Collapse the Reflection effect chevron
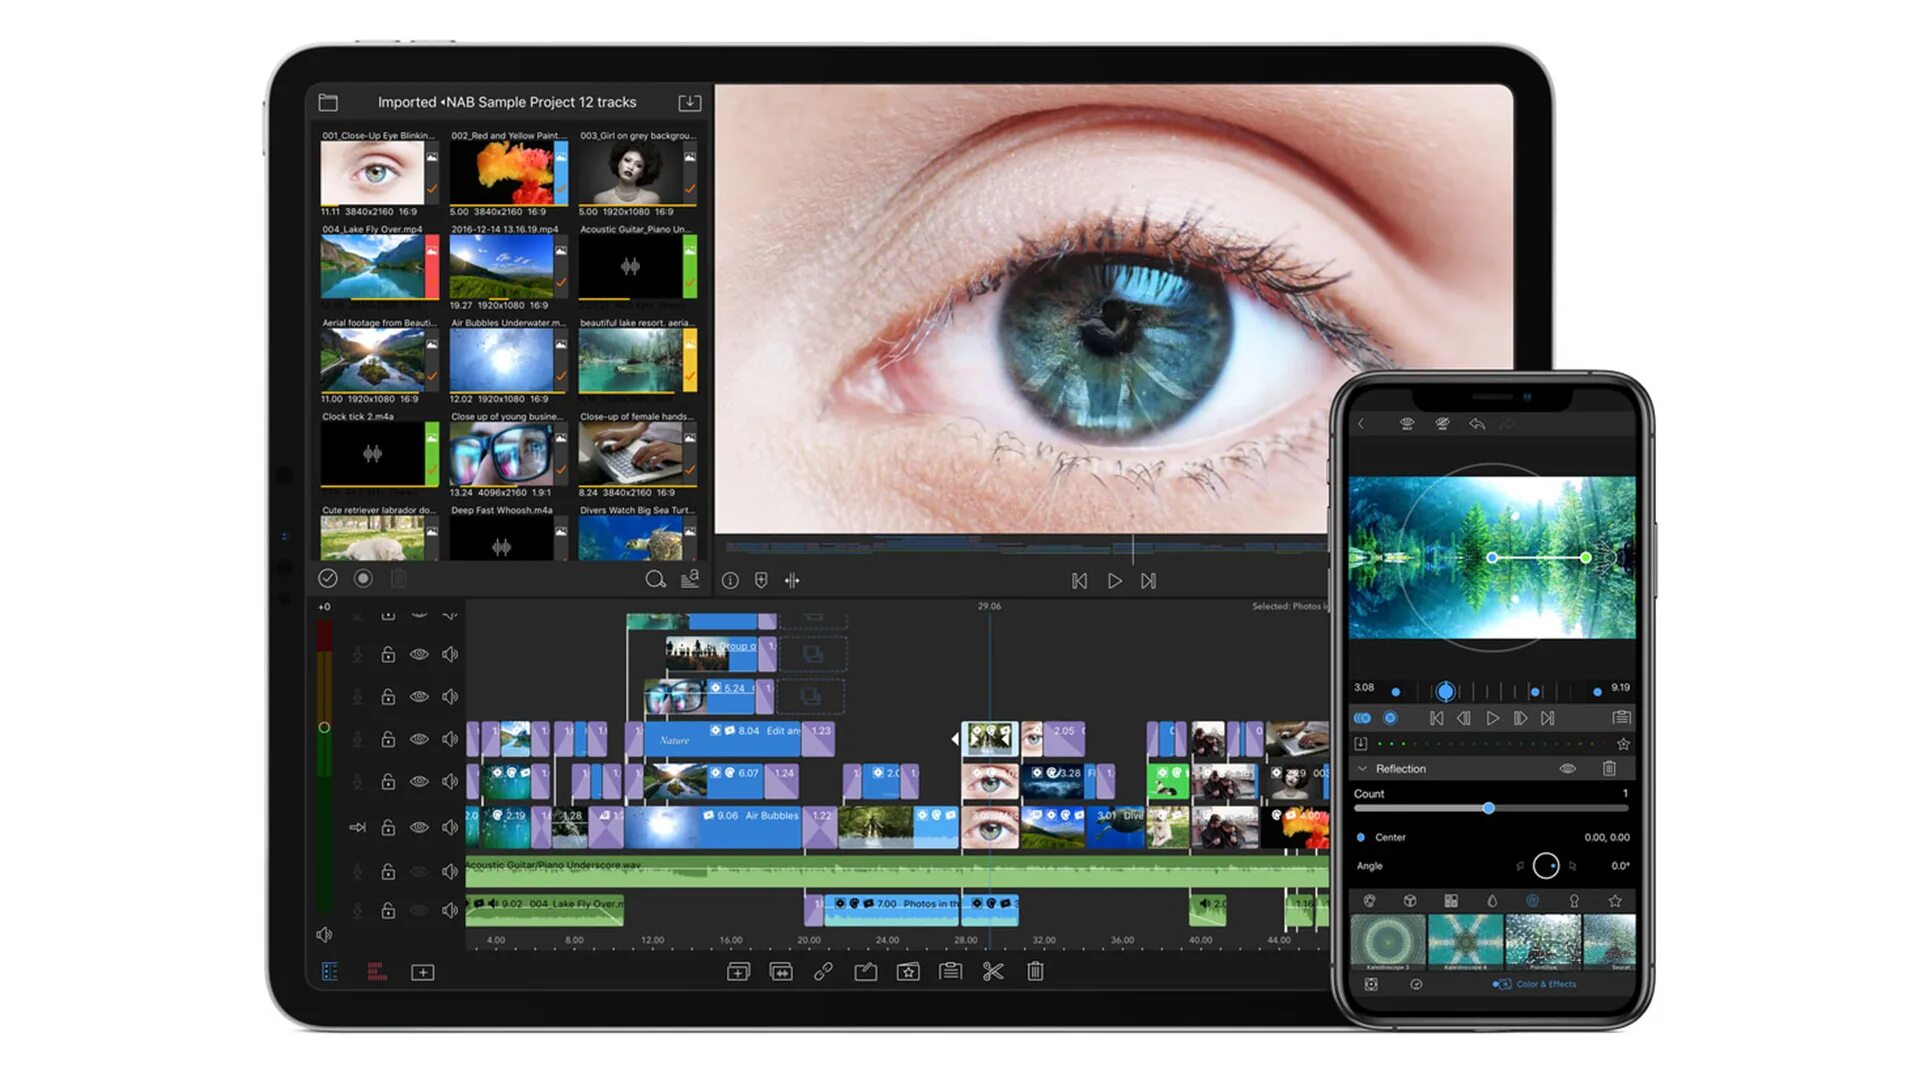 click(1362, 769)
